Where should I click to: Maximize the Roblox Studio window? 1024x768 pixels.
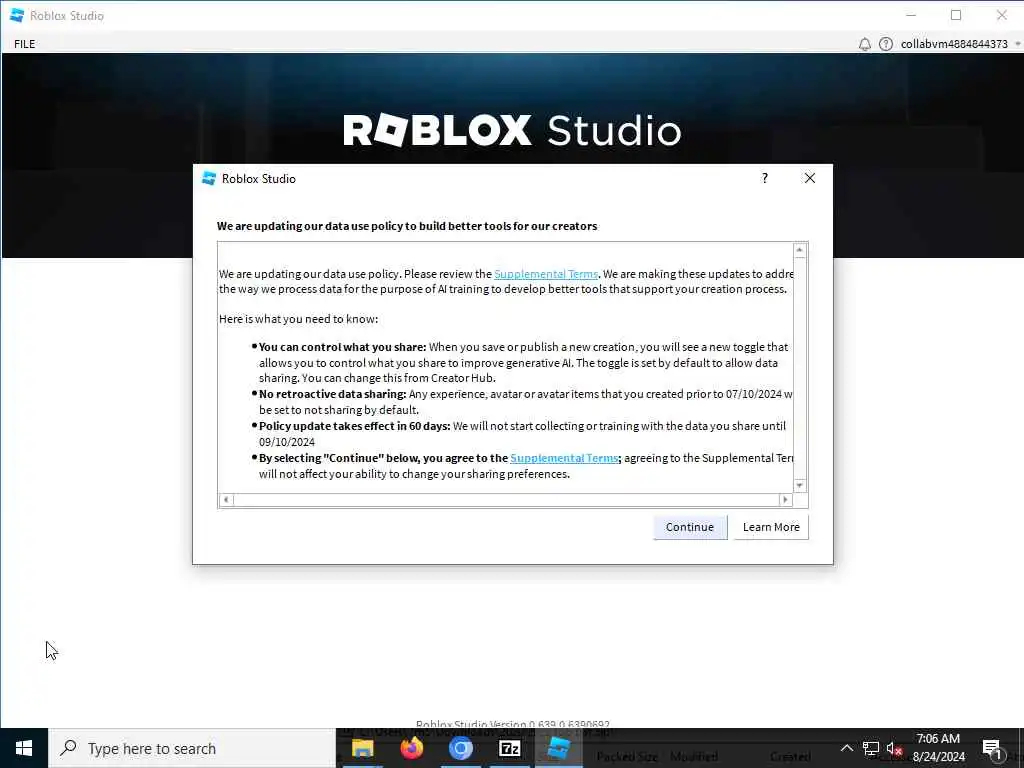[956, 15]
